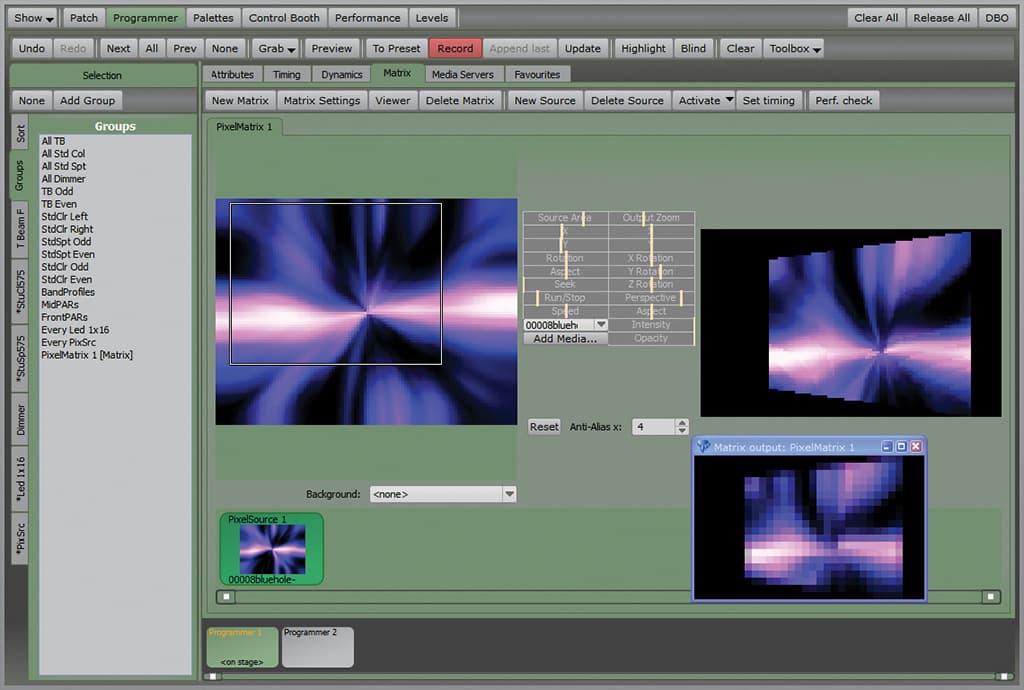This screenshot has width=1024, height=690.
Task: Select the PixelSource 1 thumbnail
Action: (272, 549)
